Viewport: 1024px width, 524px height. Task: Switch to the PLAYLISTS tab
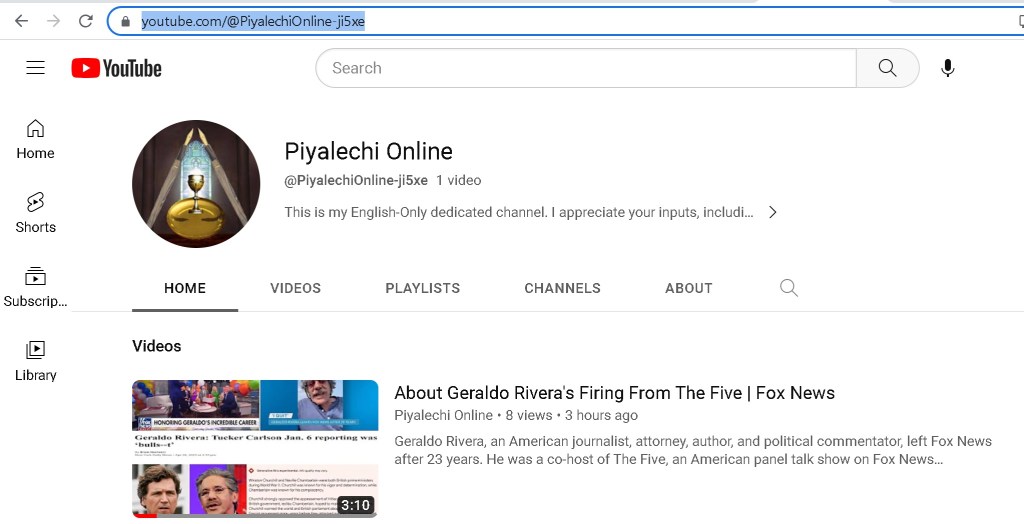[x=422, y=288]
